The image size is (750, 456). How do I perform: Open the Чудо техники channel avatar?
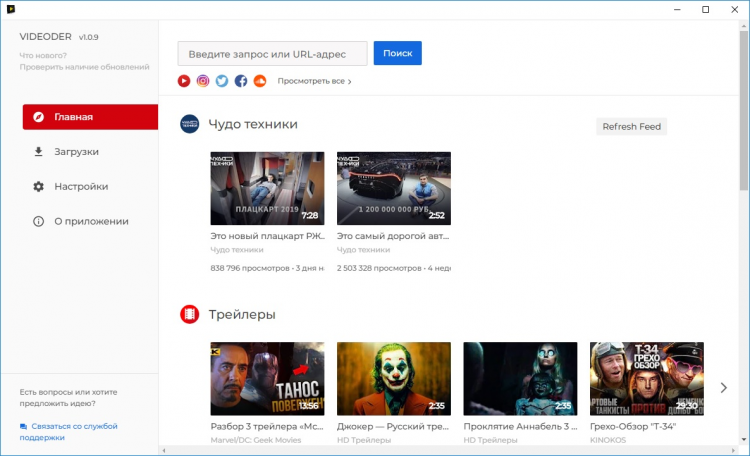point(189,124)
